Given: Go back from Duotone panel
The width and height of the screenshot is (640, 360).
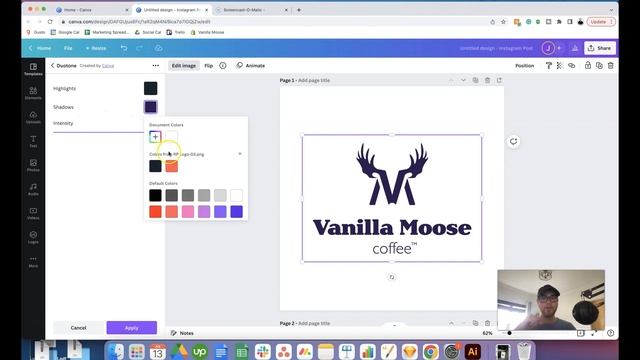Looking at the screenshot, I should tap(53, 65).
